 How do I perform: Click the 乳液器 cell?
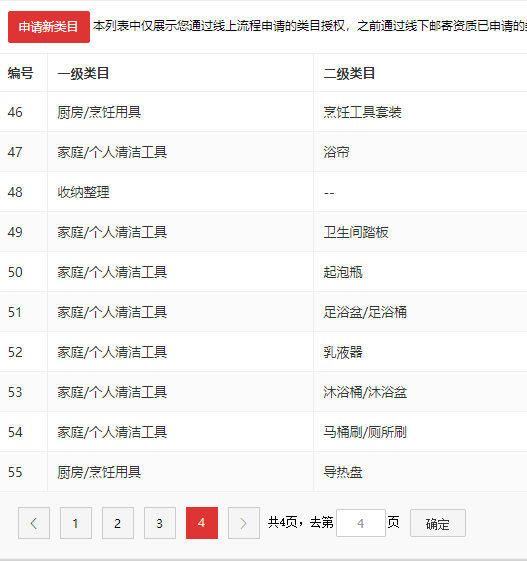tap(343, 352)
